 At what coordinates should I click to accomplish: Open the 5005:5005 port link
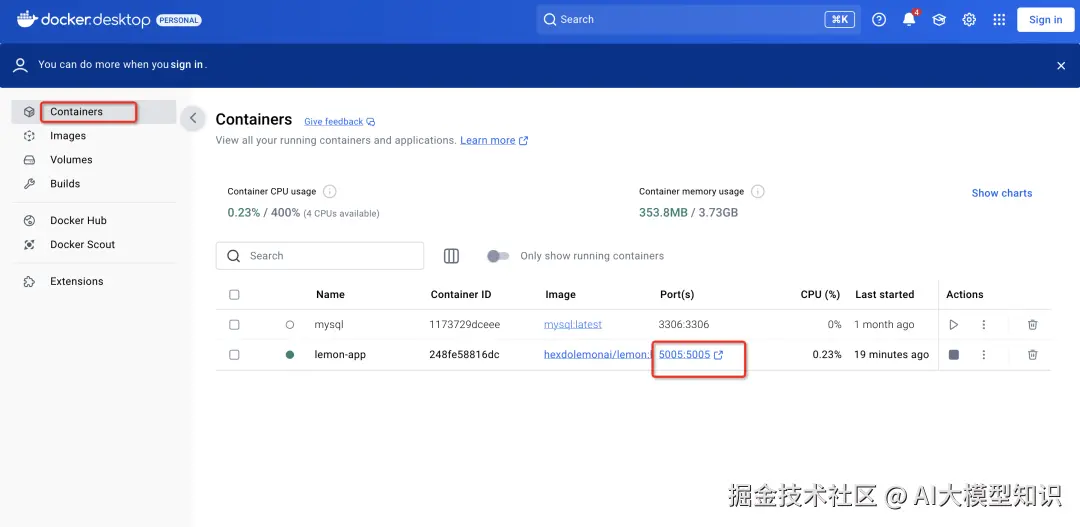tap(691, 355)
